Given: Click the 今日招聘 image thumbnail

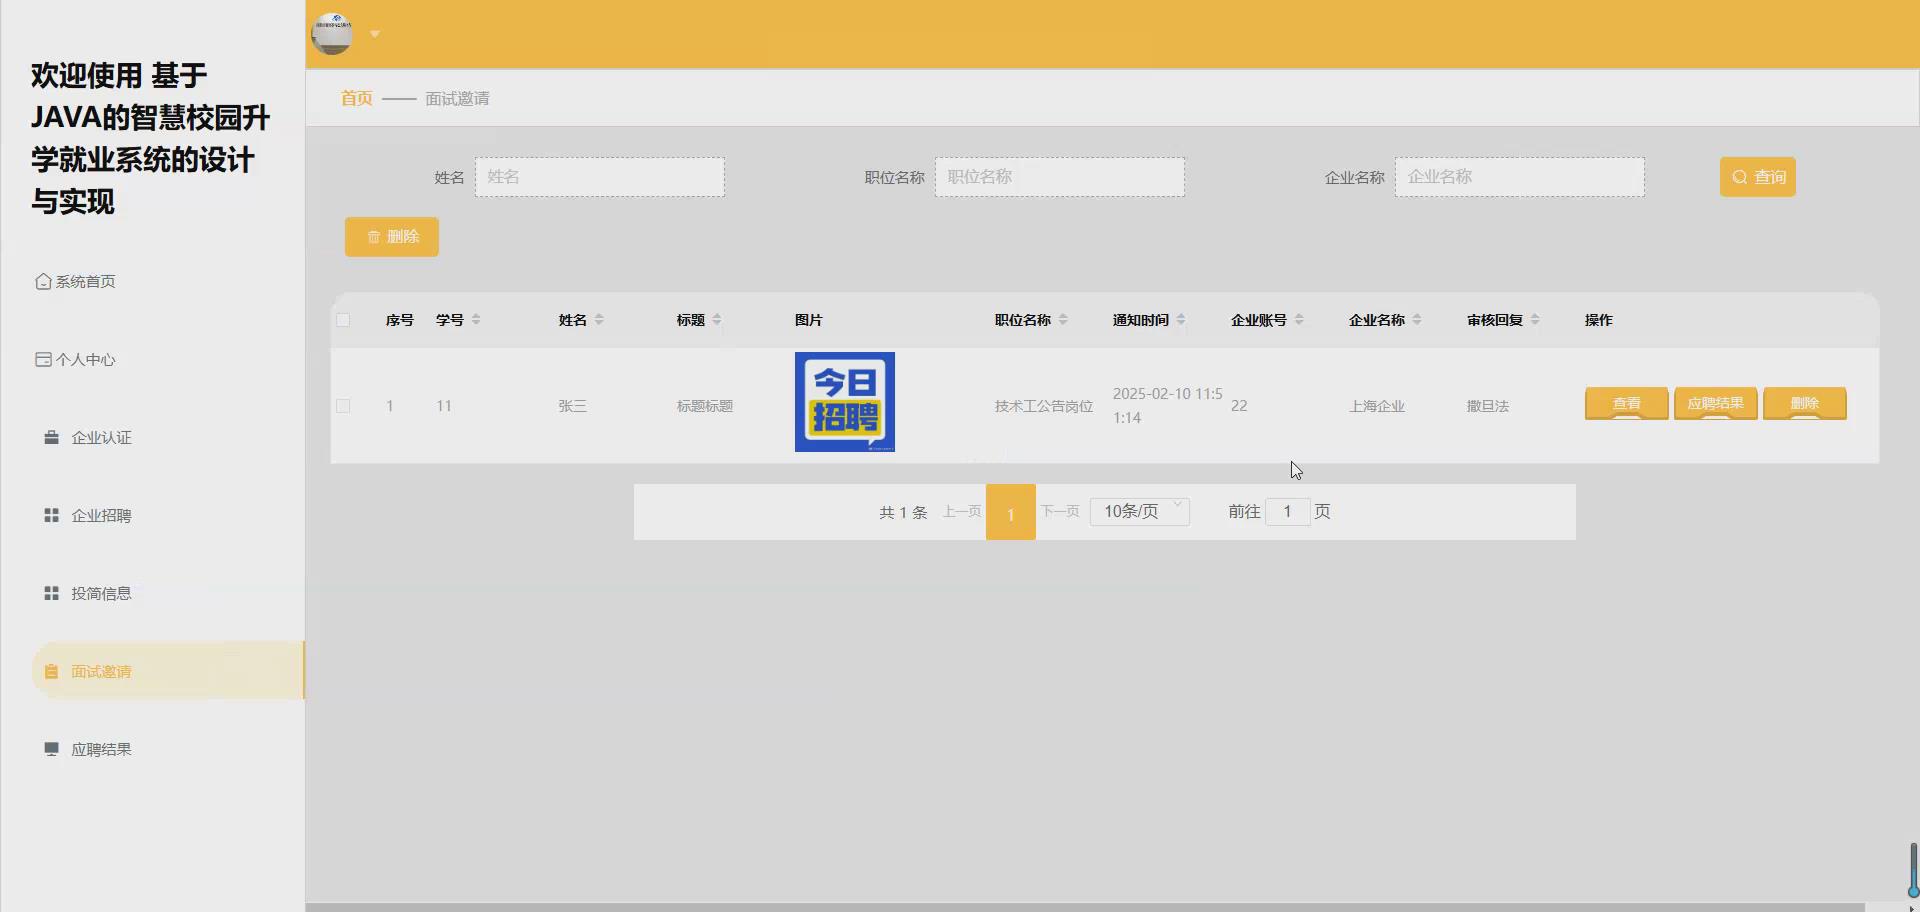Looking at the screenshot, I should (x=844, y=401).
